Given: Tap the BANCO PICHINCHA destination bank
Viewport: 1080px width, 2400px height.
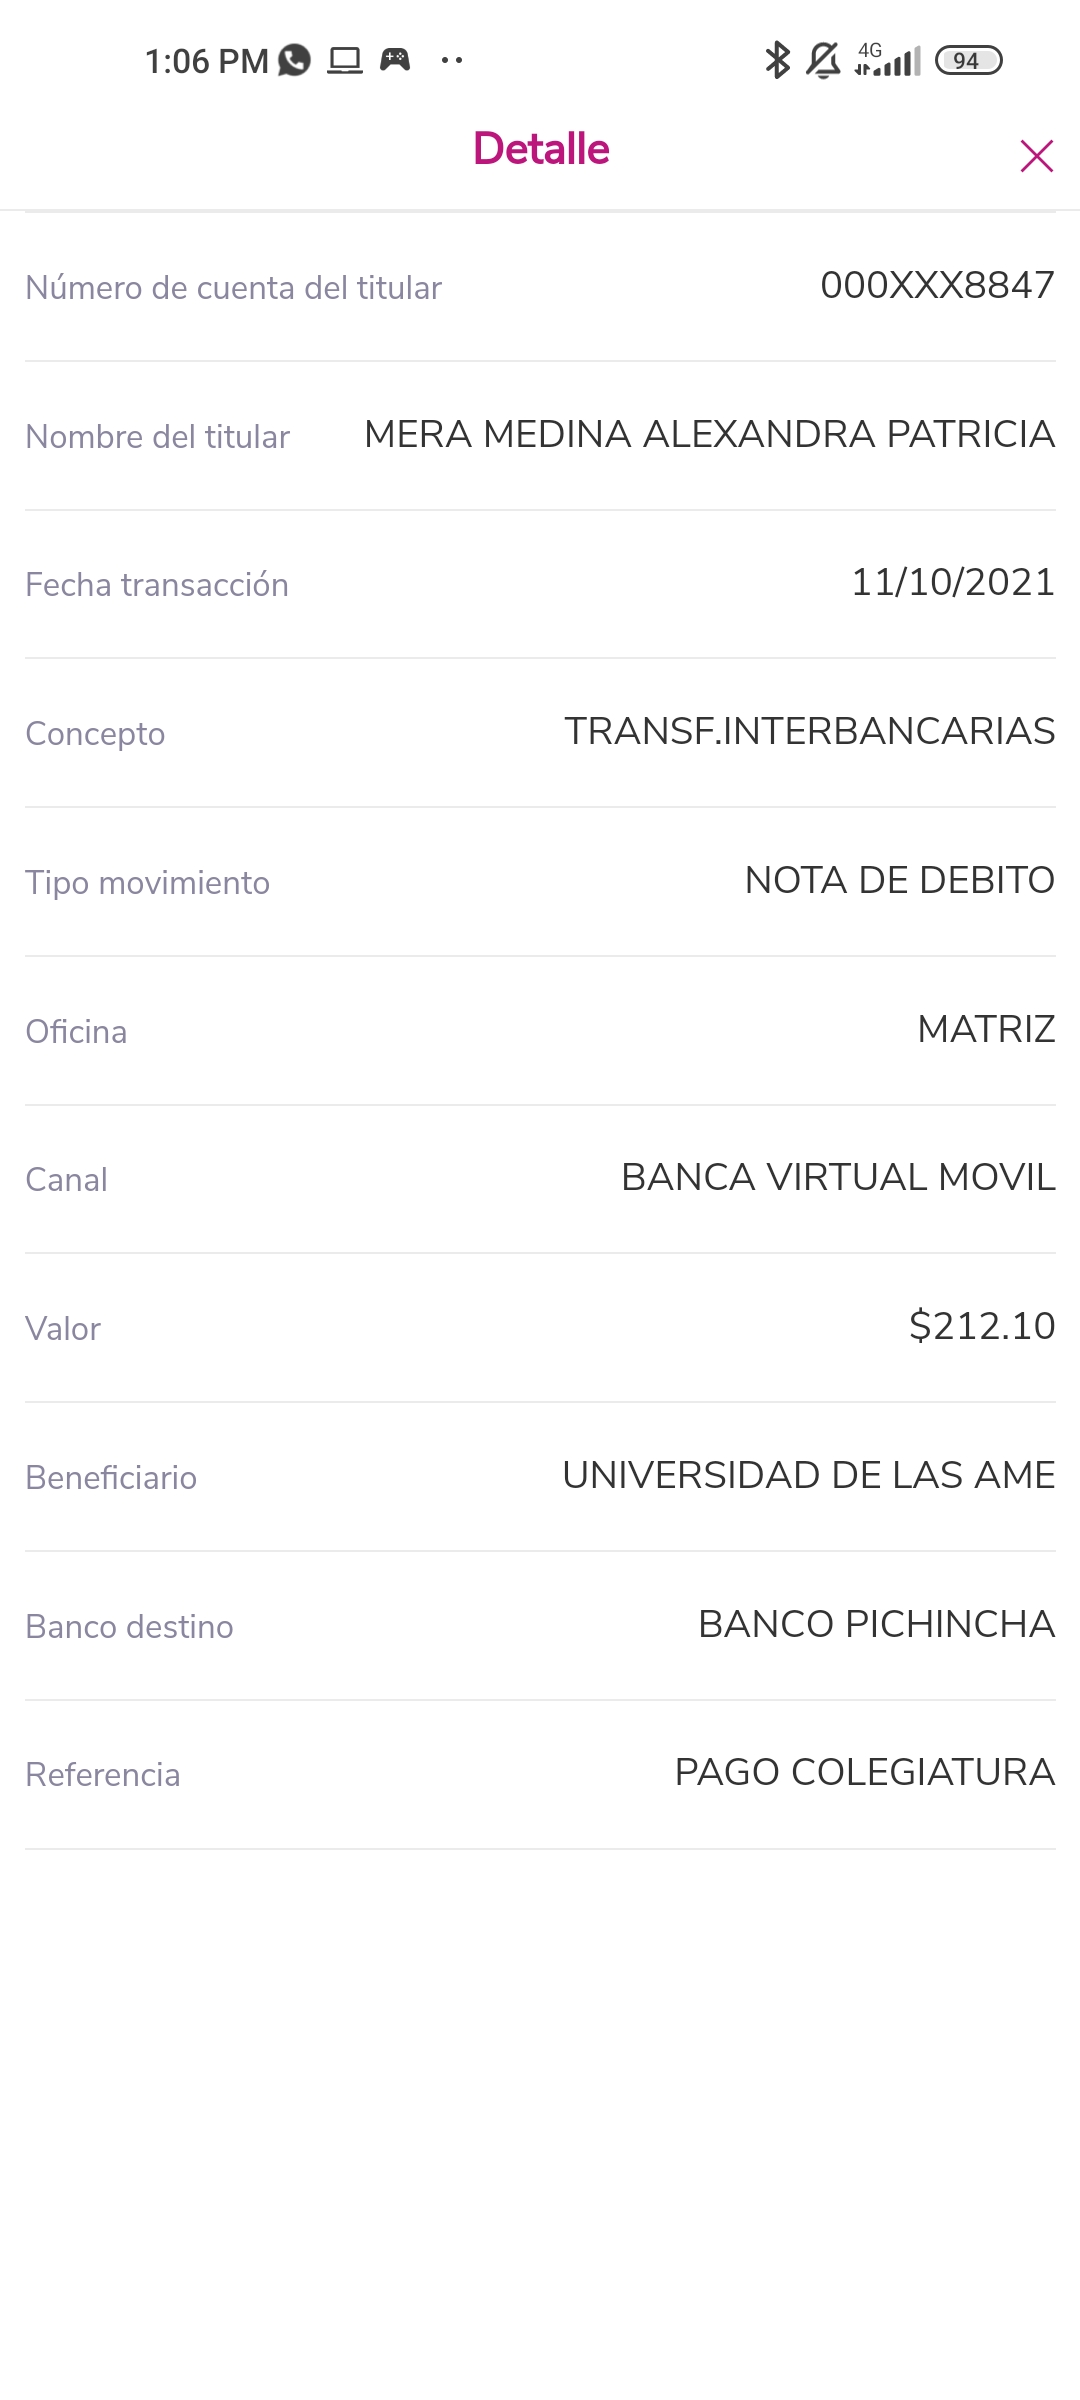Looking at the screenshot, I should click(876, 1624).
